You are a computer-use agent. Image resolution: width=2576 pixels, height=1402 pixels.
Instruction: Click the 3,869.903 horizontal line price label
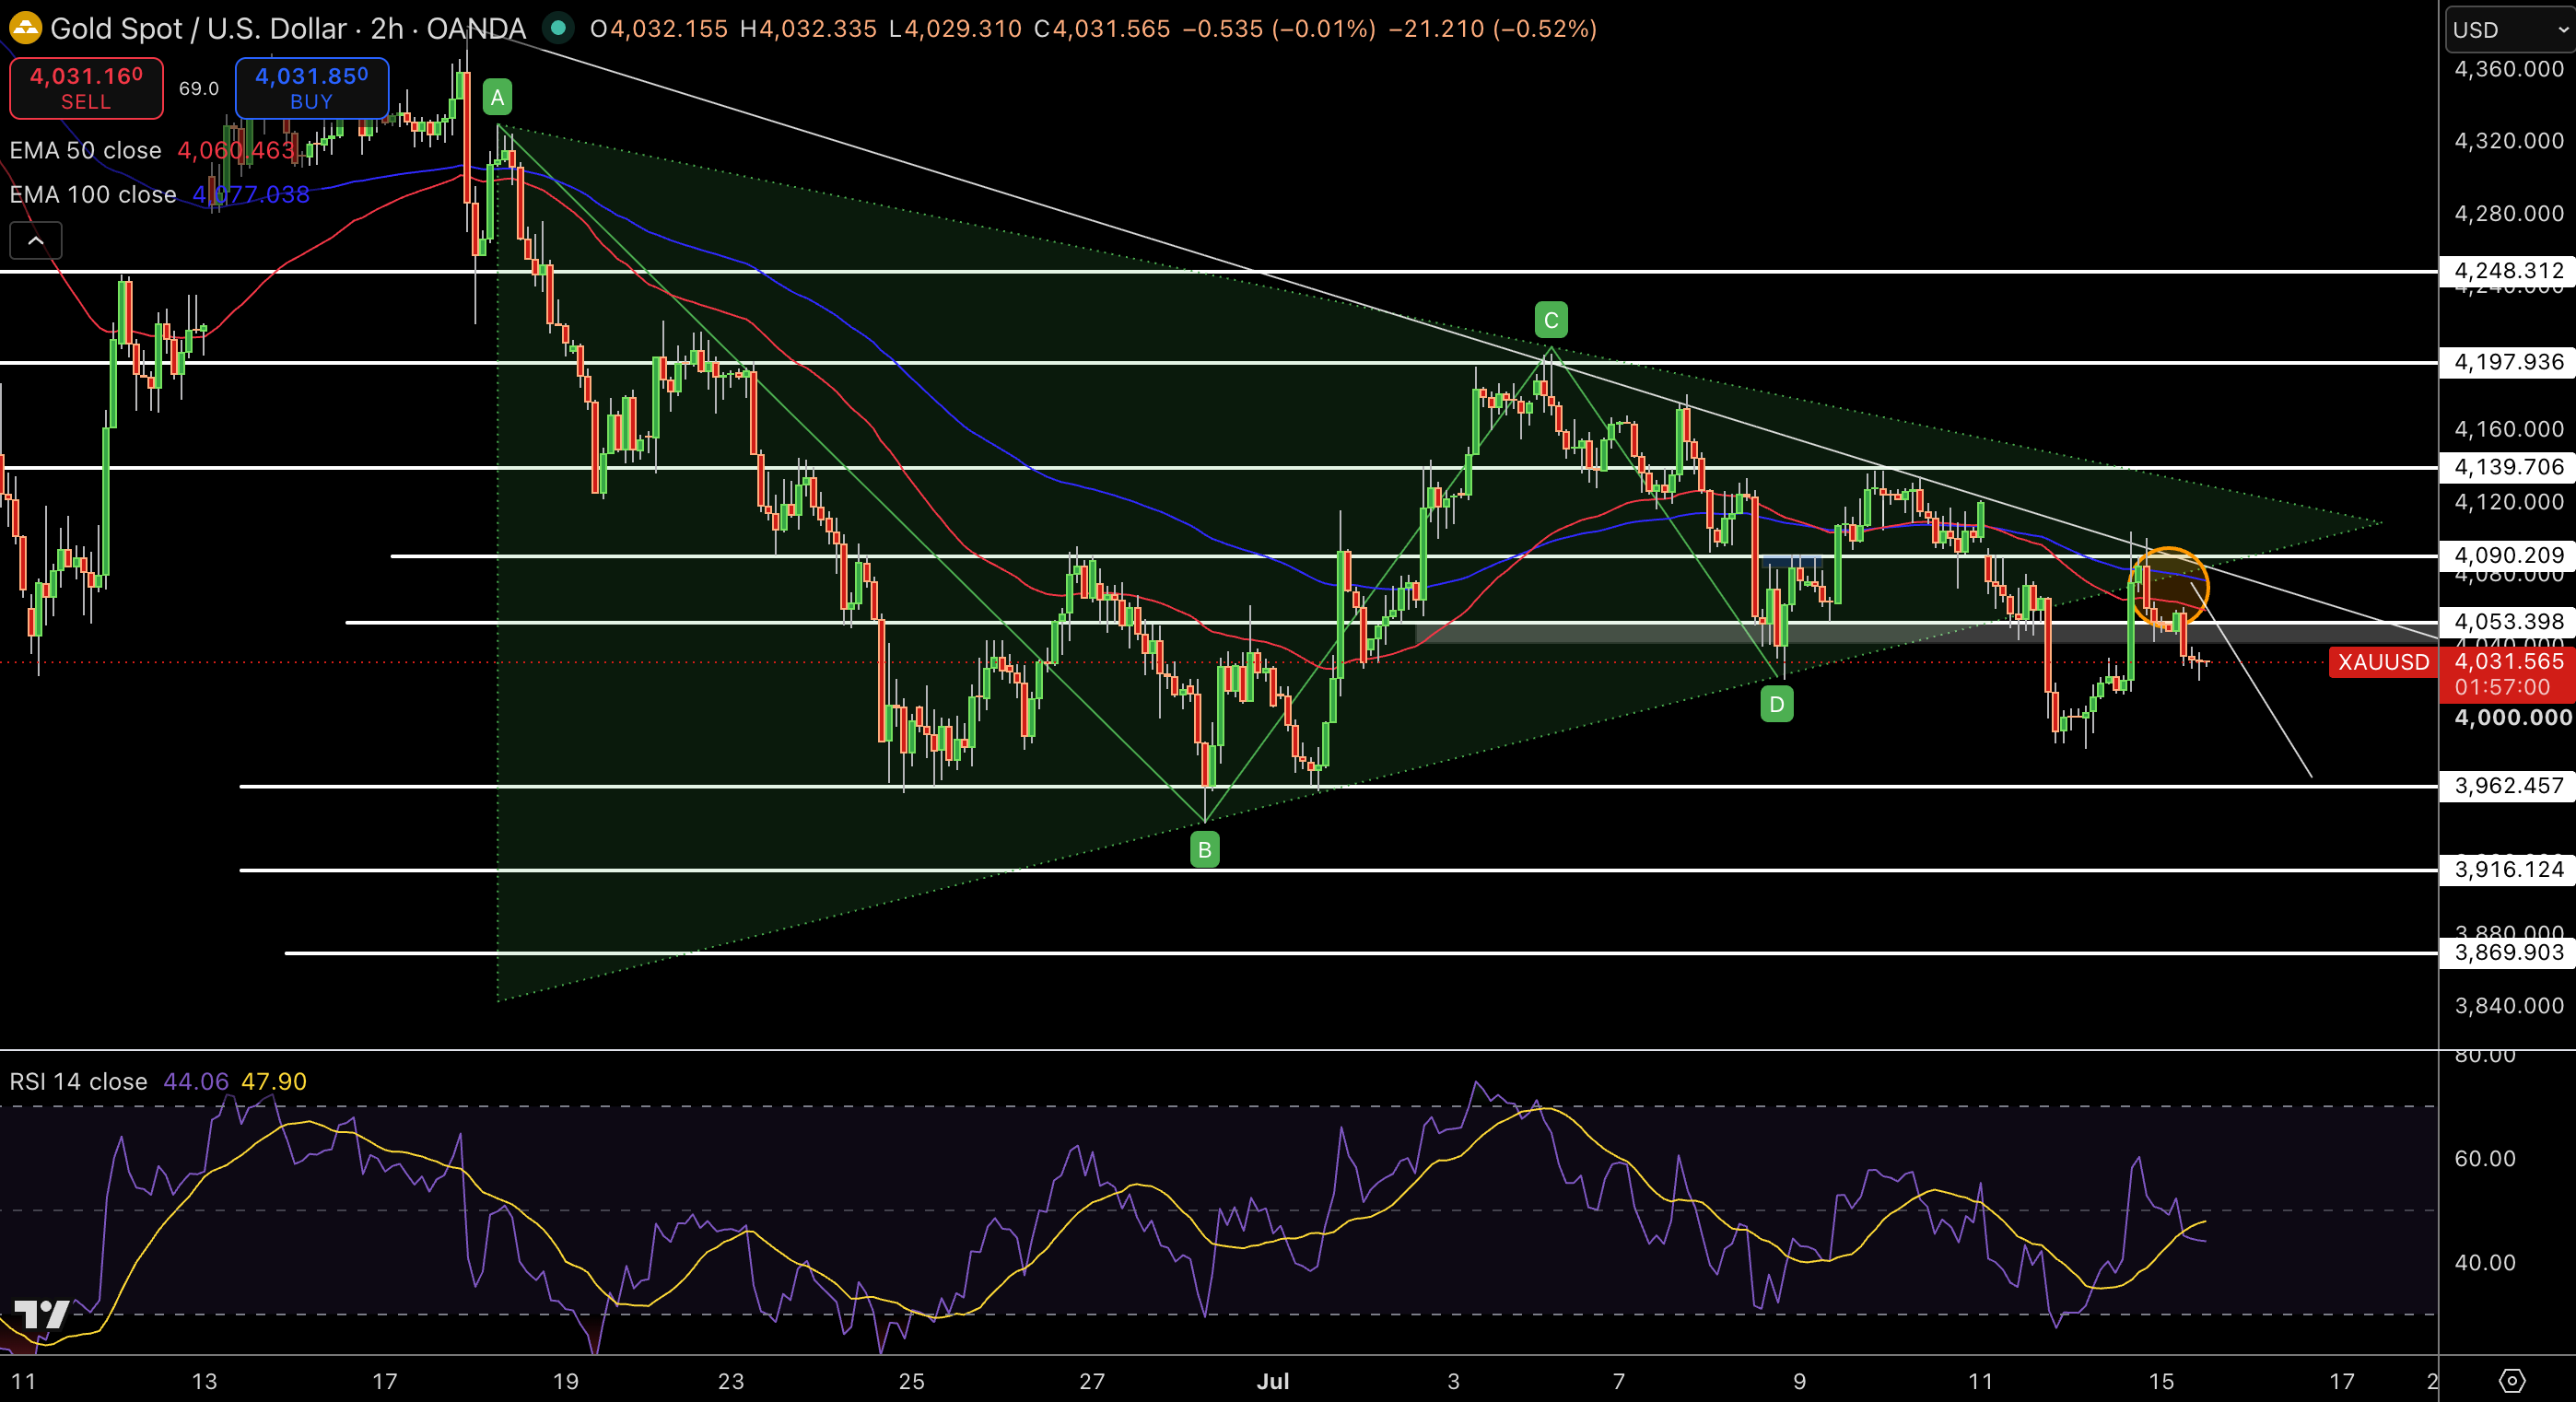[2508, 953]
